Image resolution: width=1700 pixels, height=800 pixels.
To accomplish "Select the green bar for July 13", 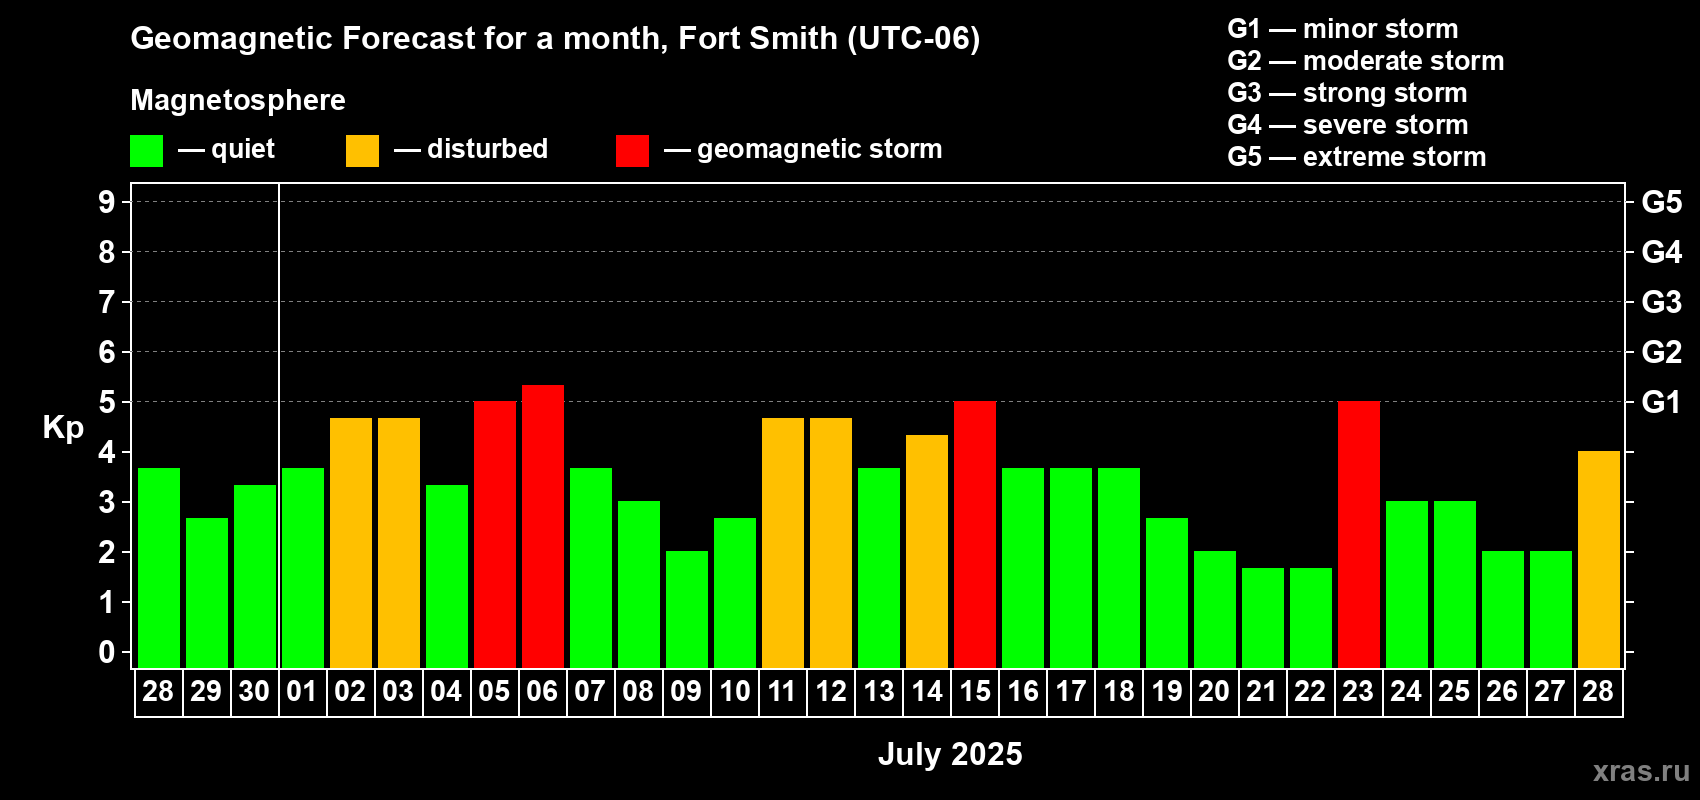I will tap(878, 568).
